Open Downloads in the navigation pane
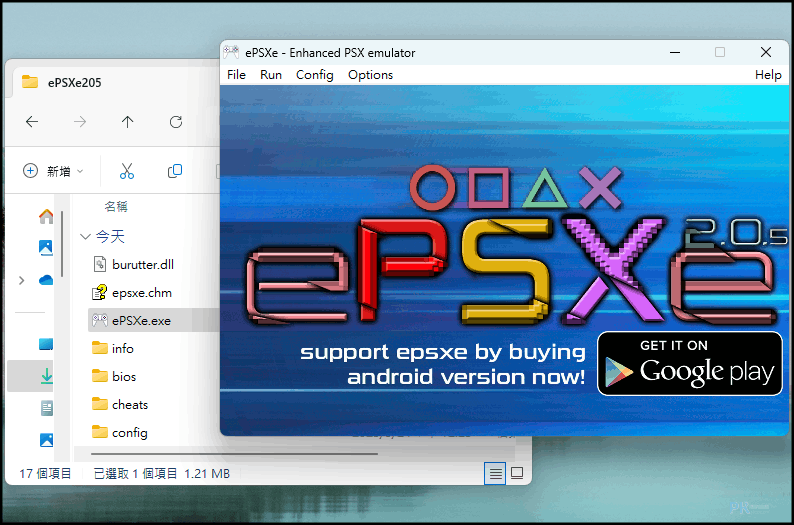This screenshot has width=794, height=525. tap(47, 376)
